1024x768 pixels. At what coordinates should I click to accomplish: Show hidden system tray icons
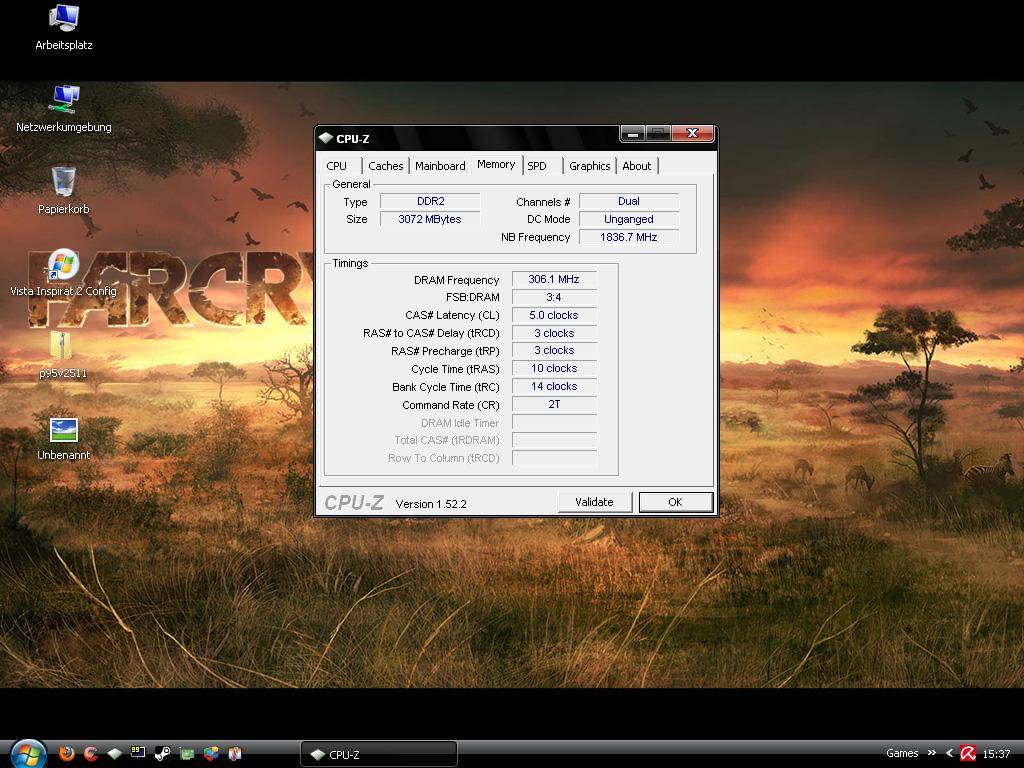(950, 753)
